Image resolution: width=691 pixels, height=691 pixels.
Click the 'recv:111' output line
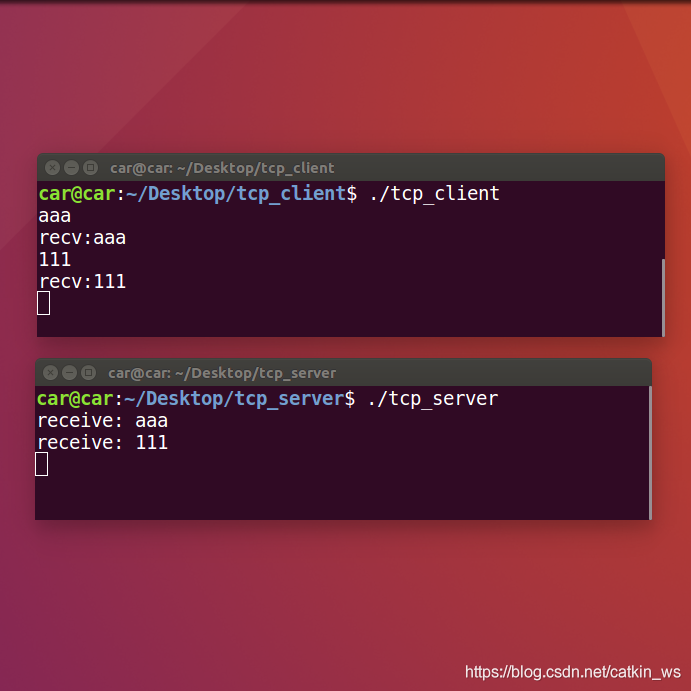tap(82, 282)
